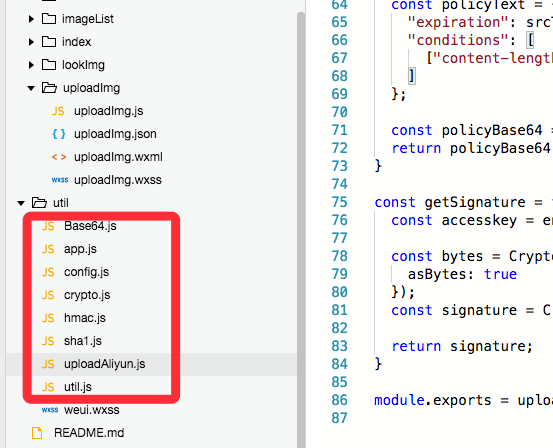Screen dimensions: 553x448
Task: Click the imageList folder icon
Action: pyautogui.click(x=49, y=19)
